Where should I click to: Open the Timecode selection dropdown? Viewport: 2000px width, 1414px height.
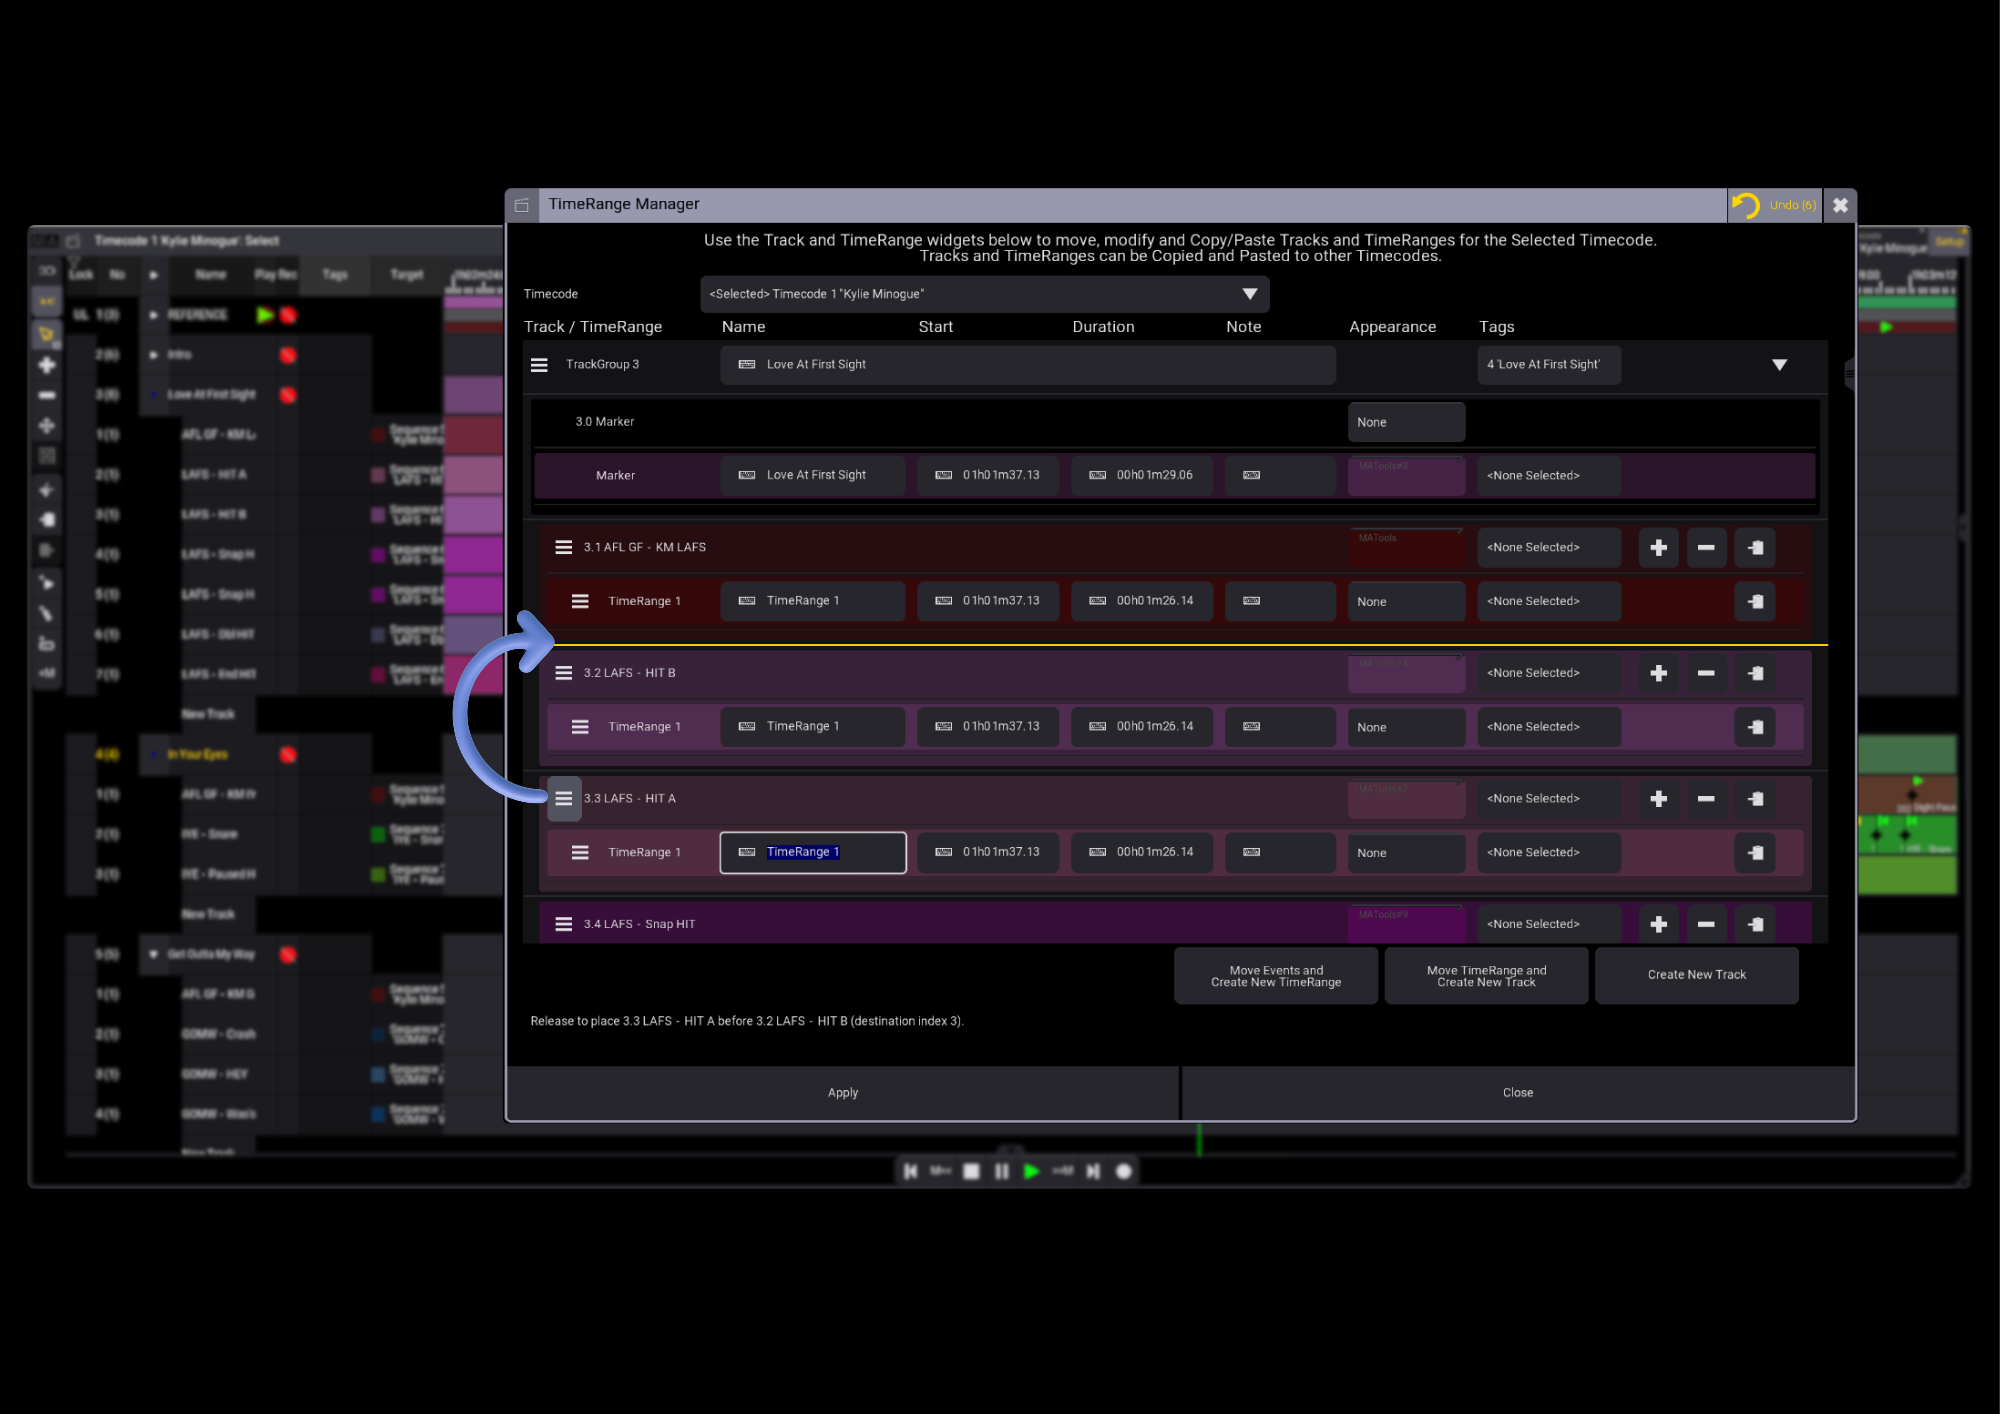984,294
